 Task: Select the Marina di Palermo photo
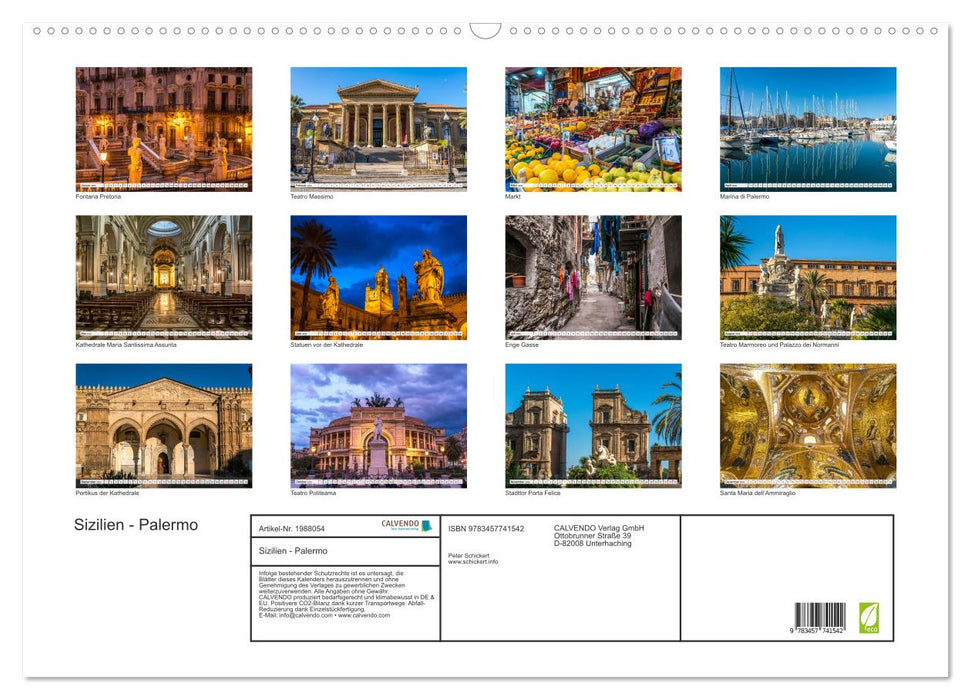point(808,129)
